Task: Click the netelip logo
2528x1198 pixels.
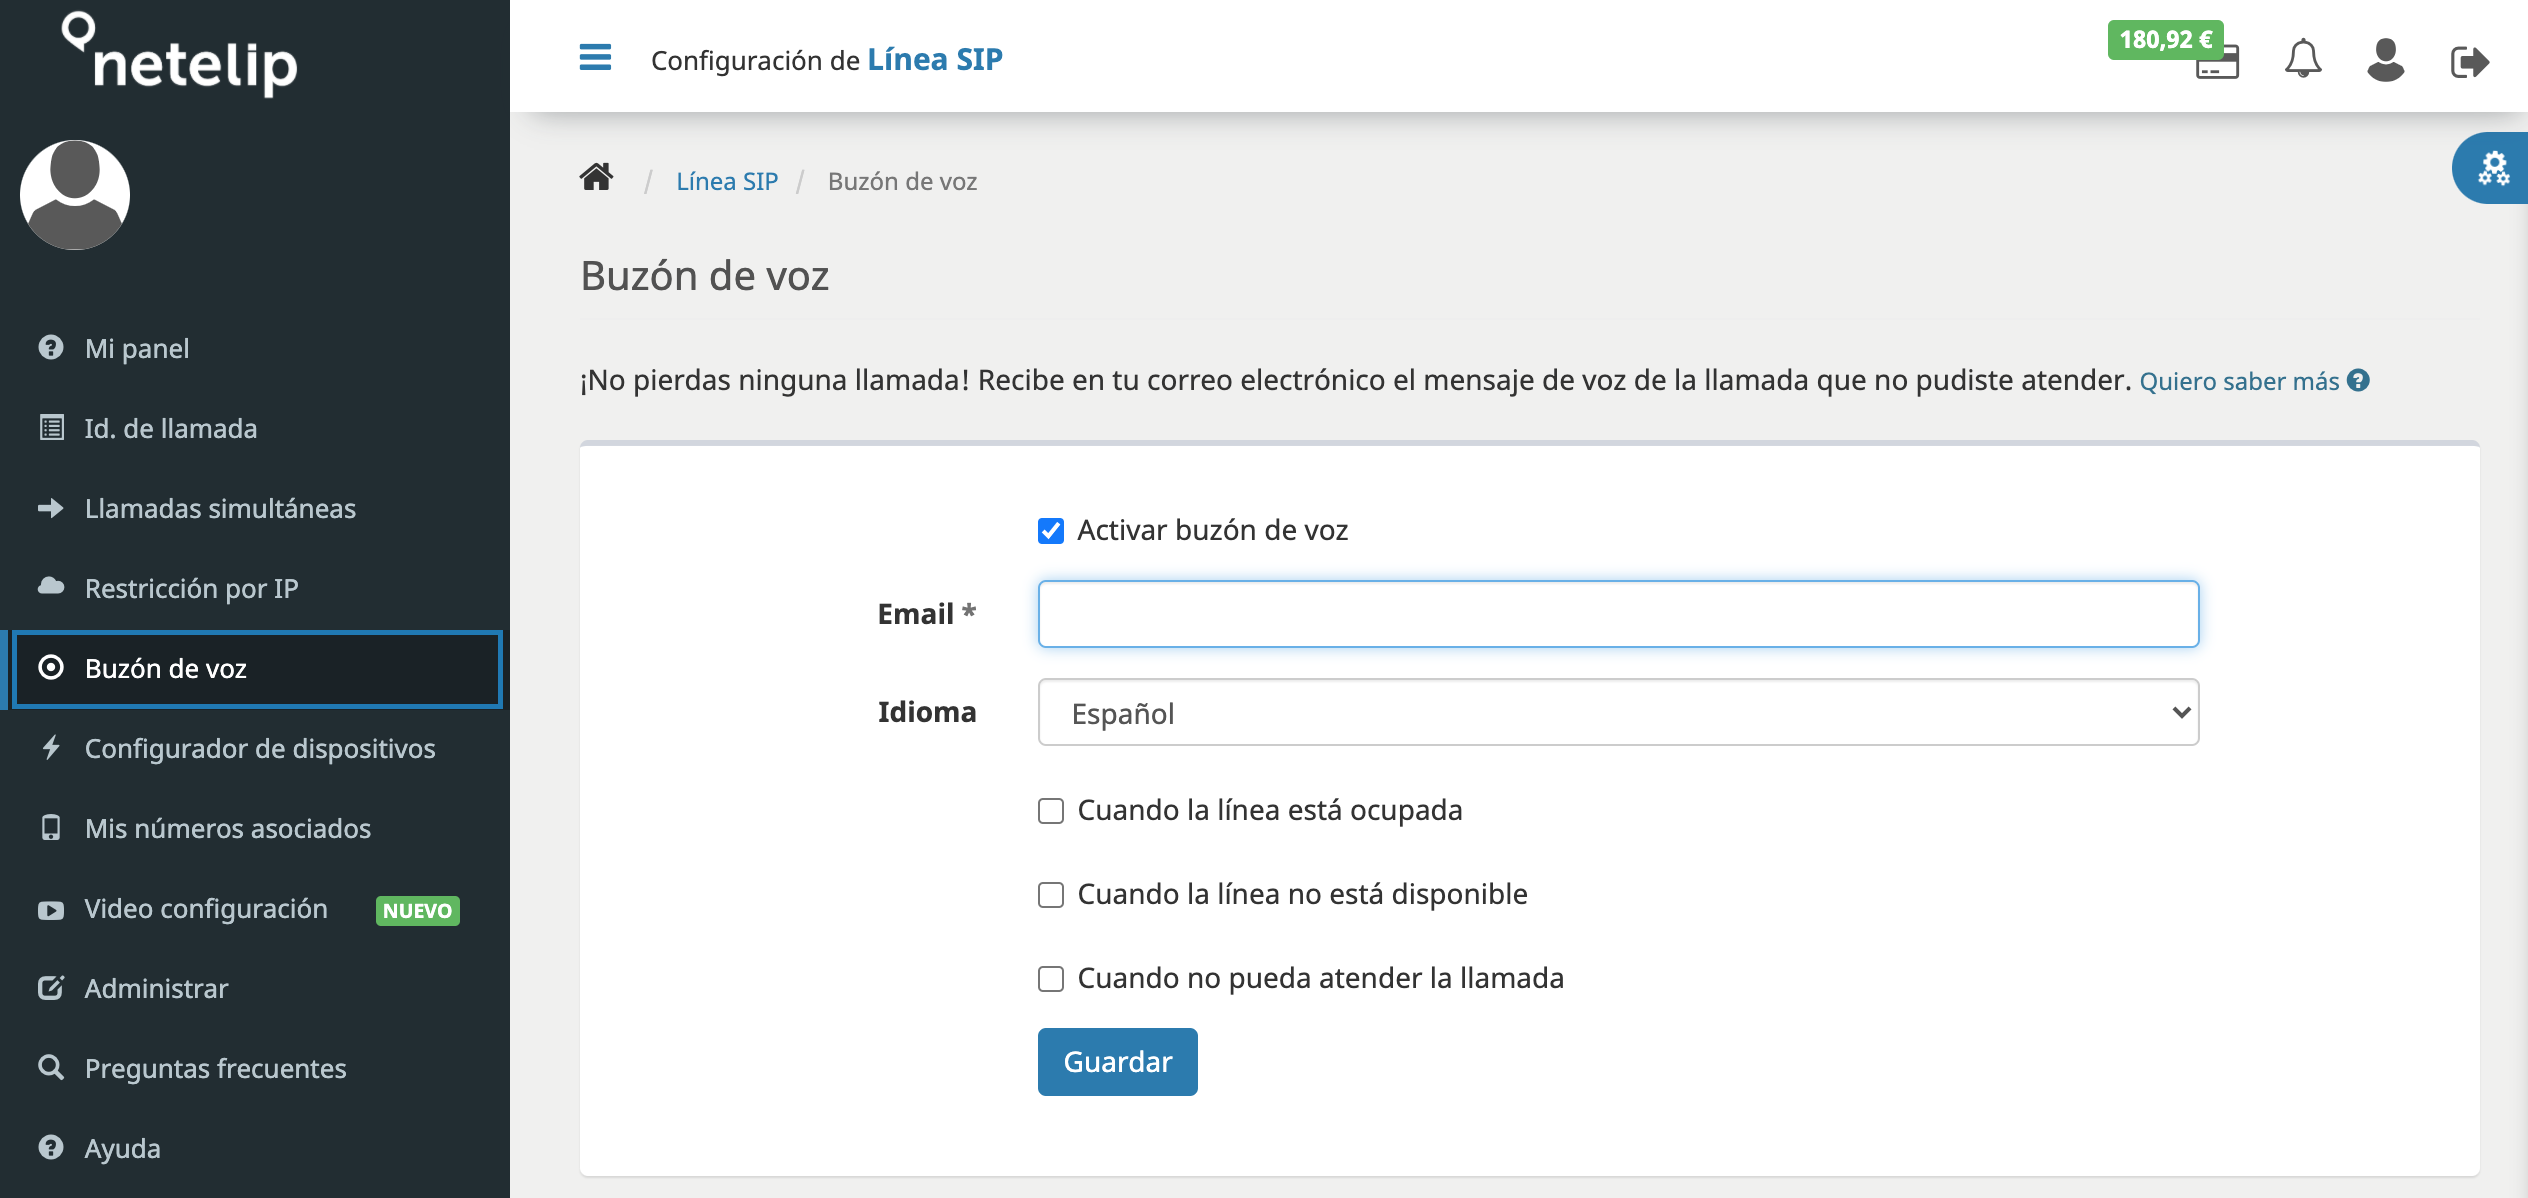Action: 180,55
